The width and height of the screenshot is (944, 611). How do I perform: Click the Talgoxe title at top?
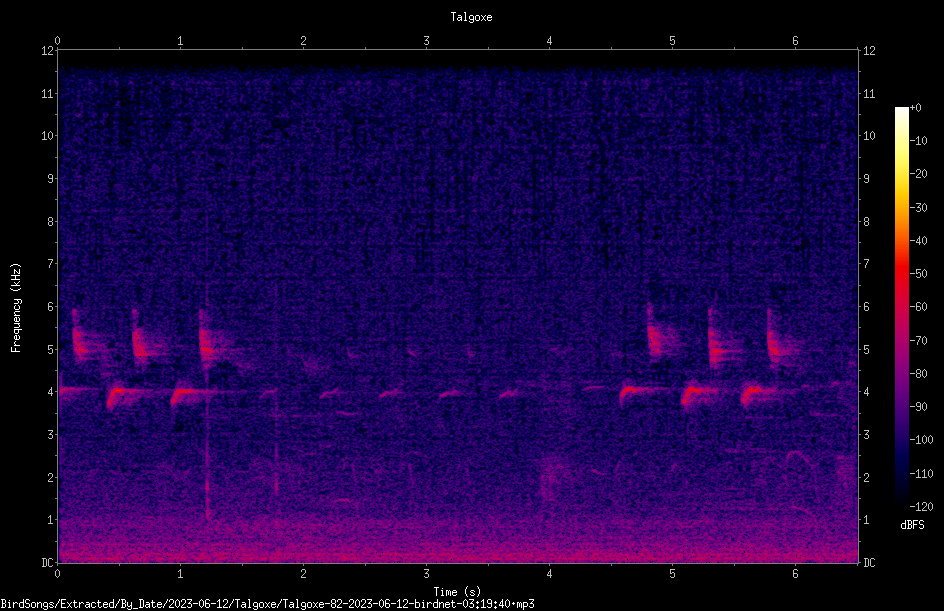(x=471, y=17)
